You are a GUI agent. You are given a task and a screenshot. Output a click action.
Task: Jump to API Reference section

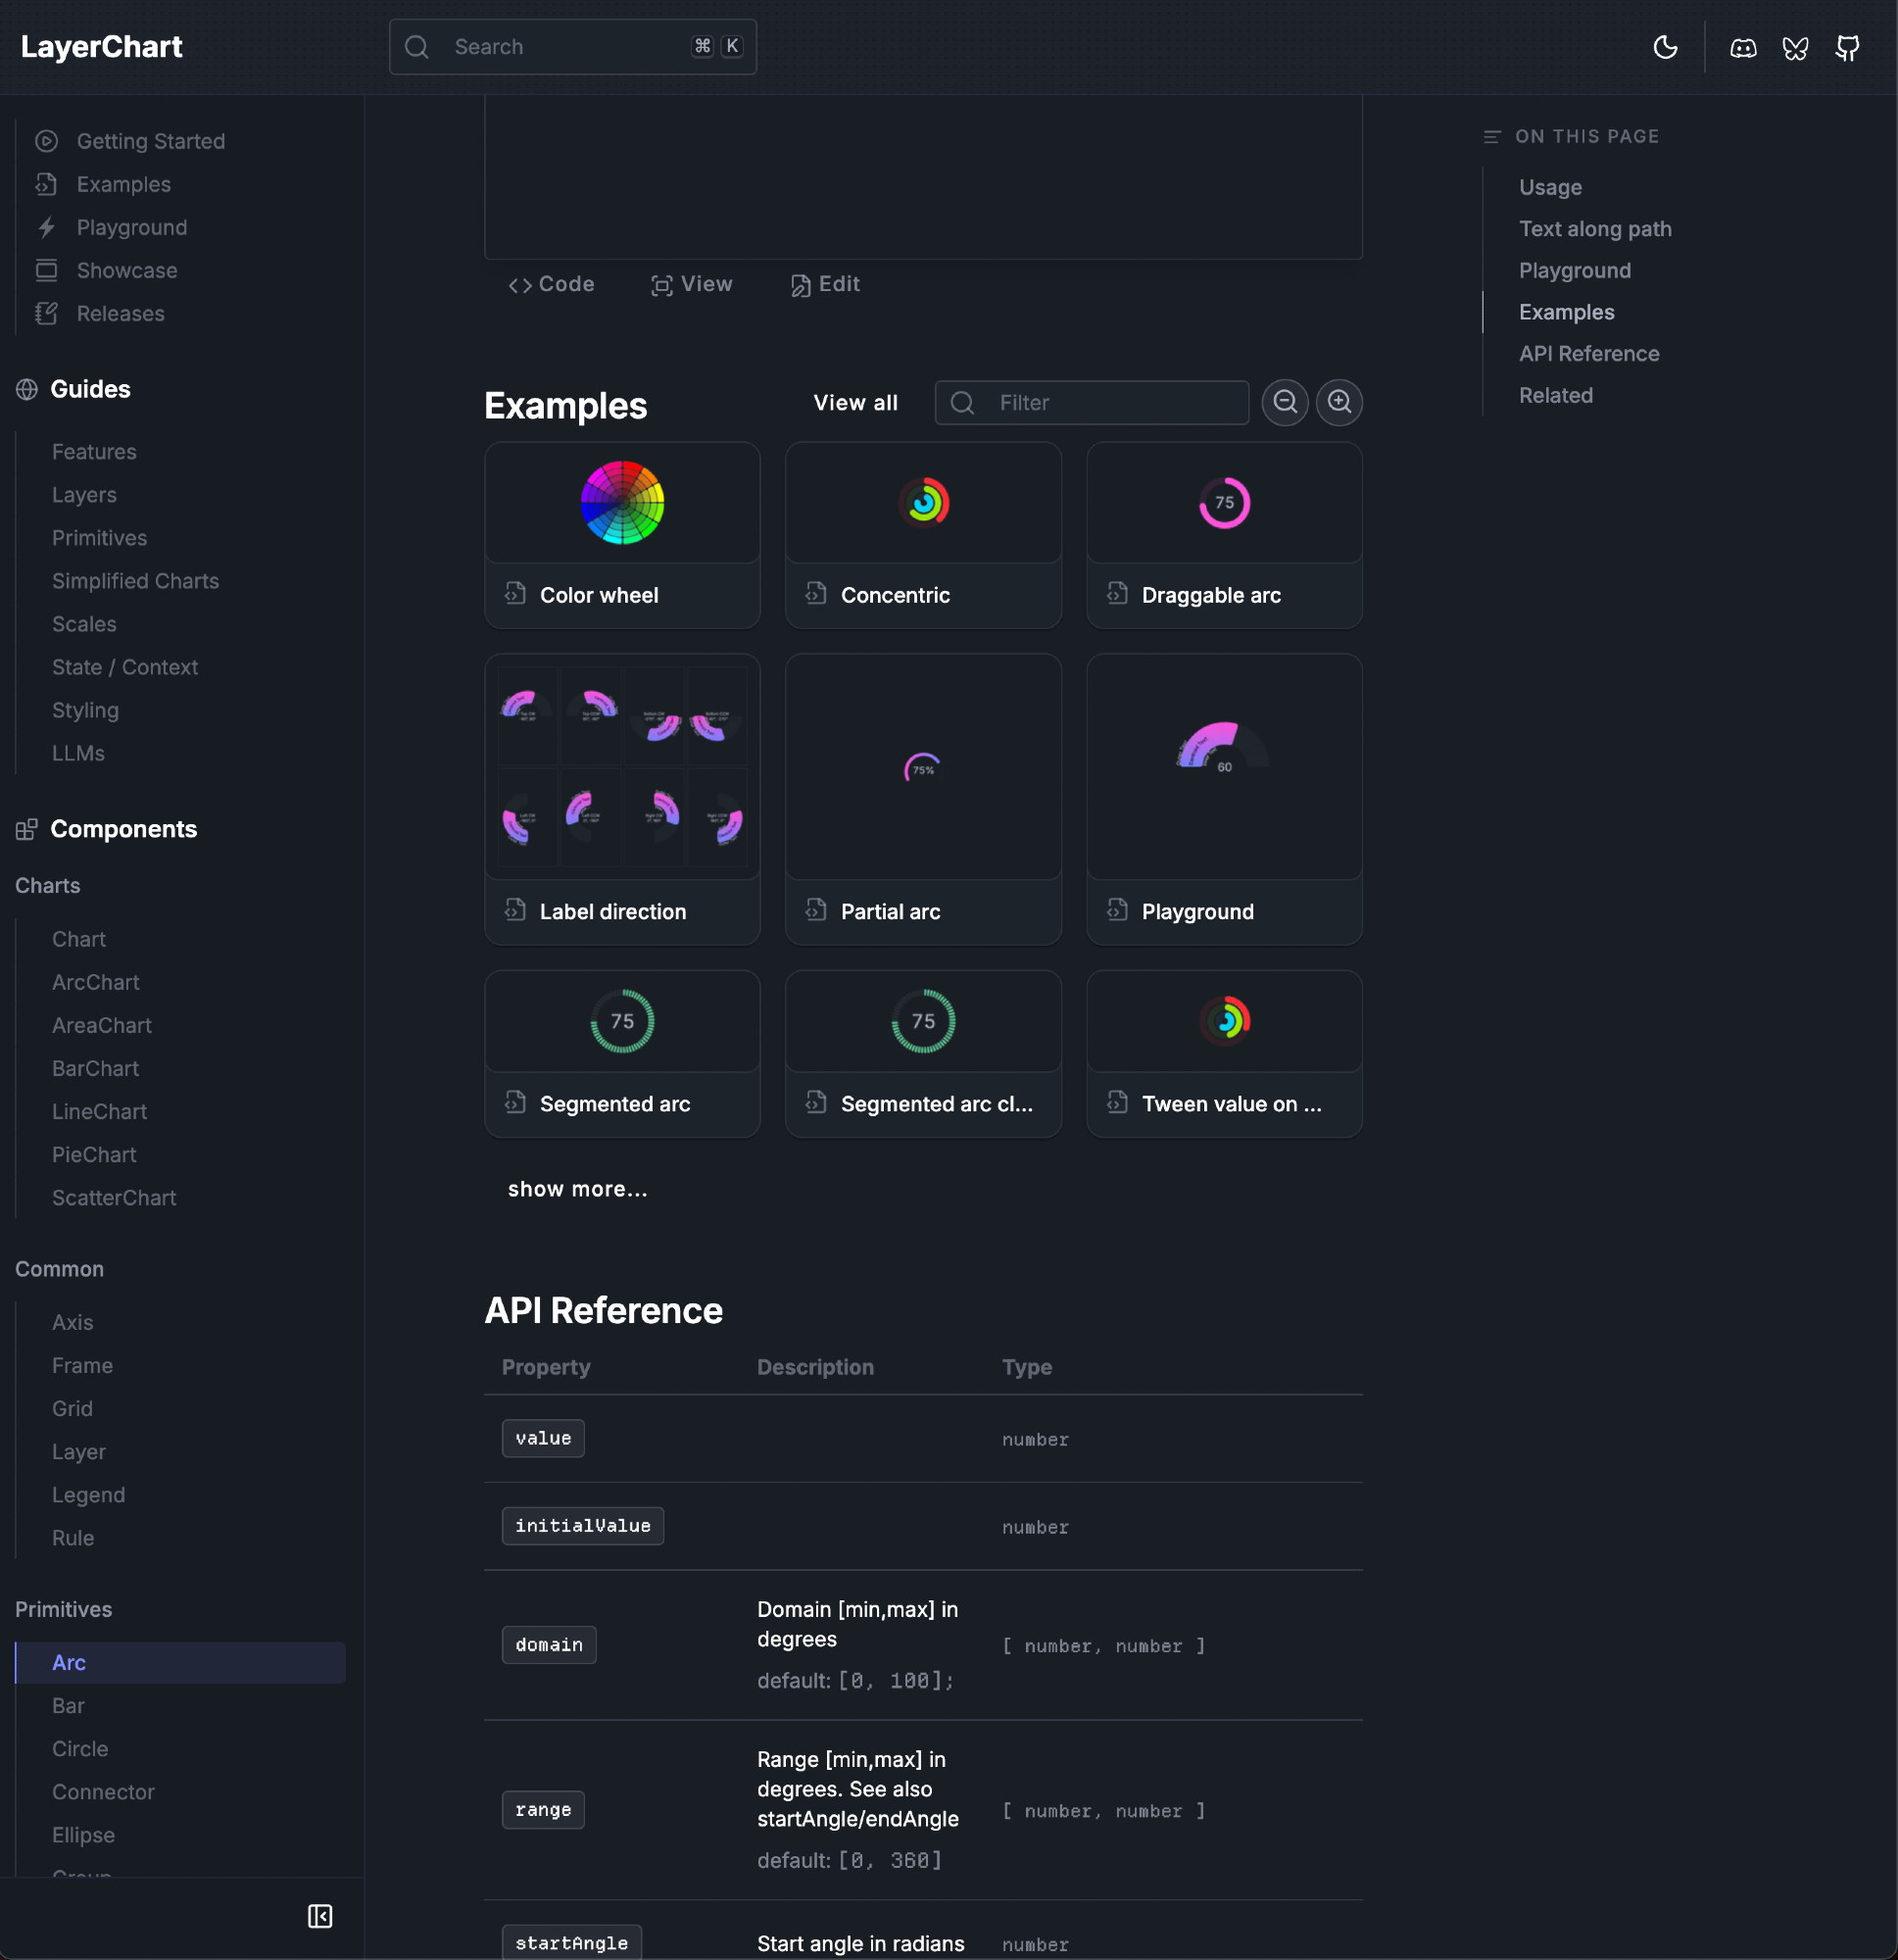click(x=1588, y=354)
